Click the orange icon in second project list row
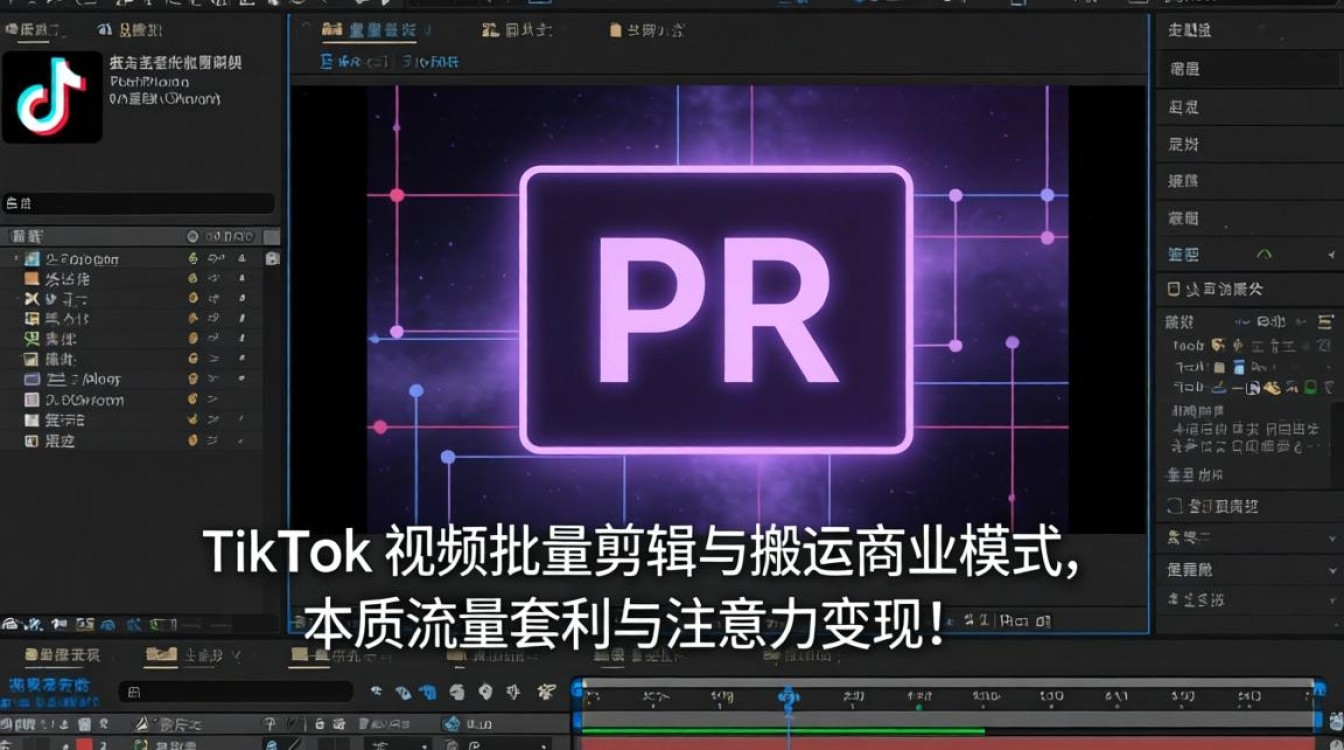The image size is (1344, 750). [x=32, y=279]
